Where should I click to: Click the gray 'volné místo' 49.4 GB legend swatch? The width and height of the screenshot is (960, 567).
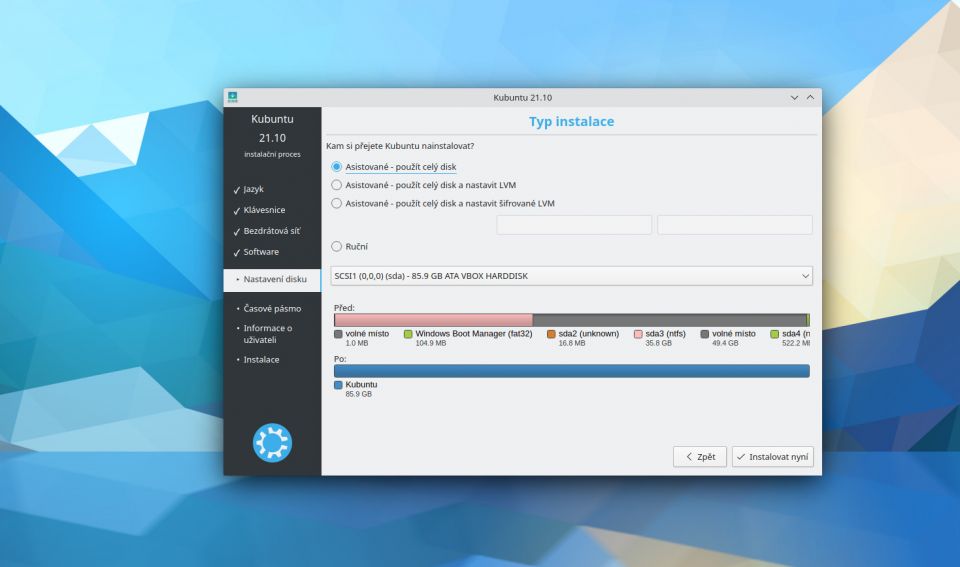(705, 334)
